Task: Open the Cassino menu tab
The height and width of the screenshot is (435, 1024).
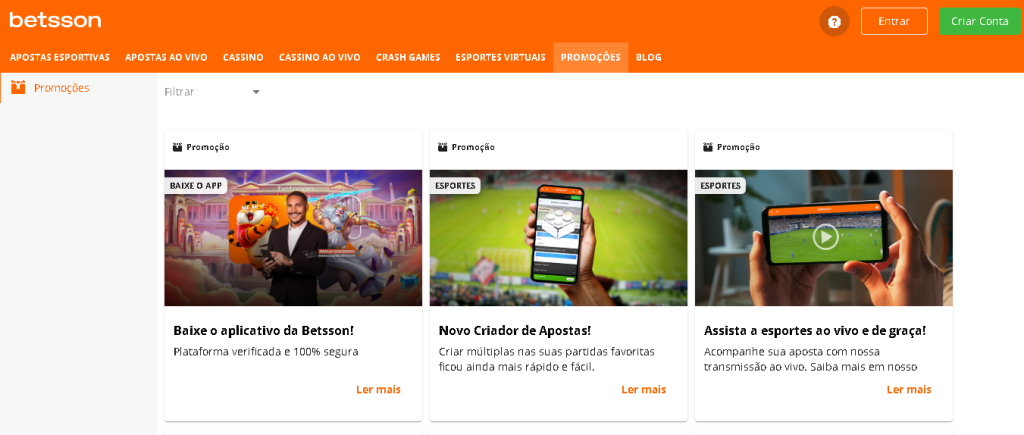Action: click(243, 57)
